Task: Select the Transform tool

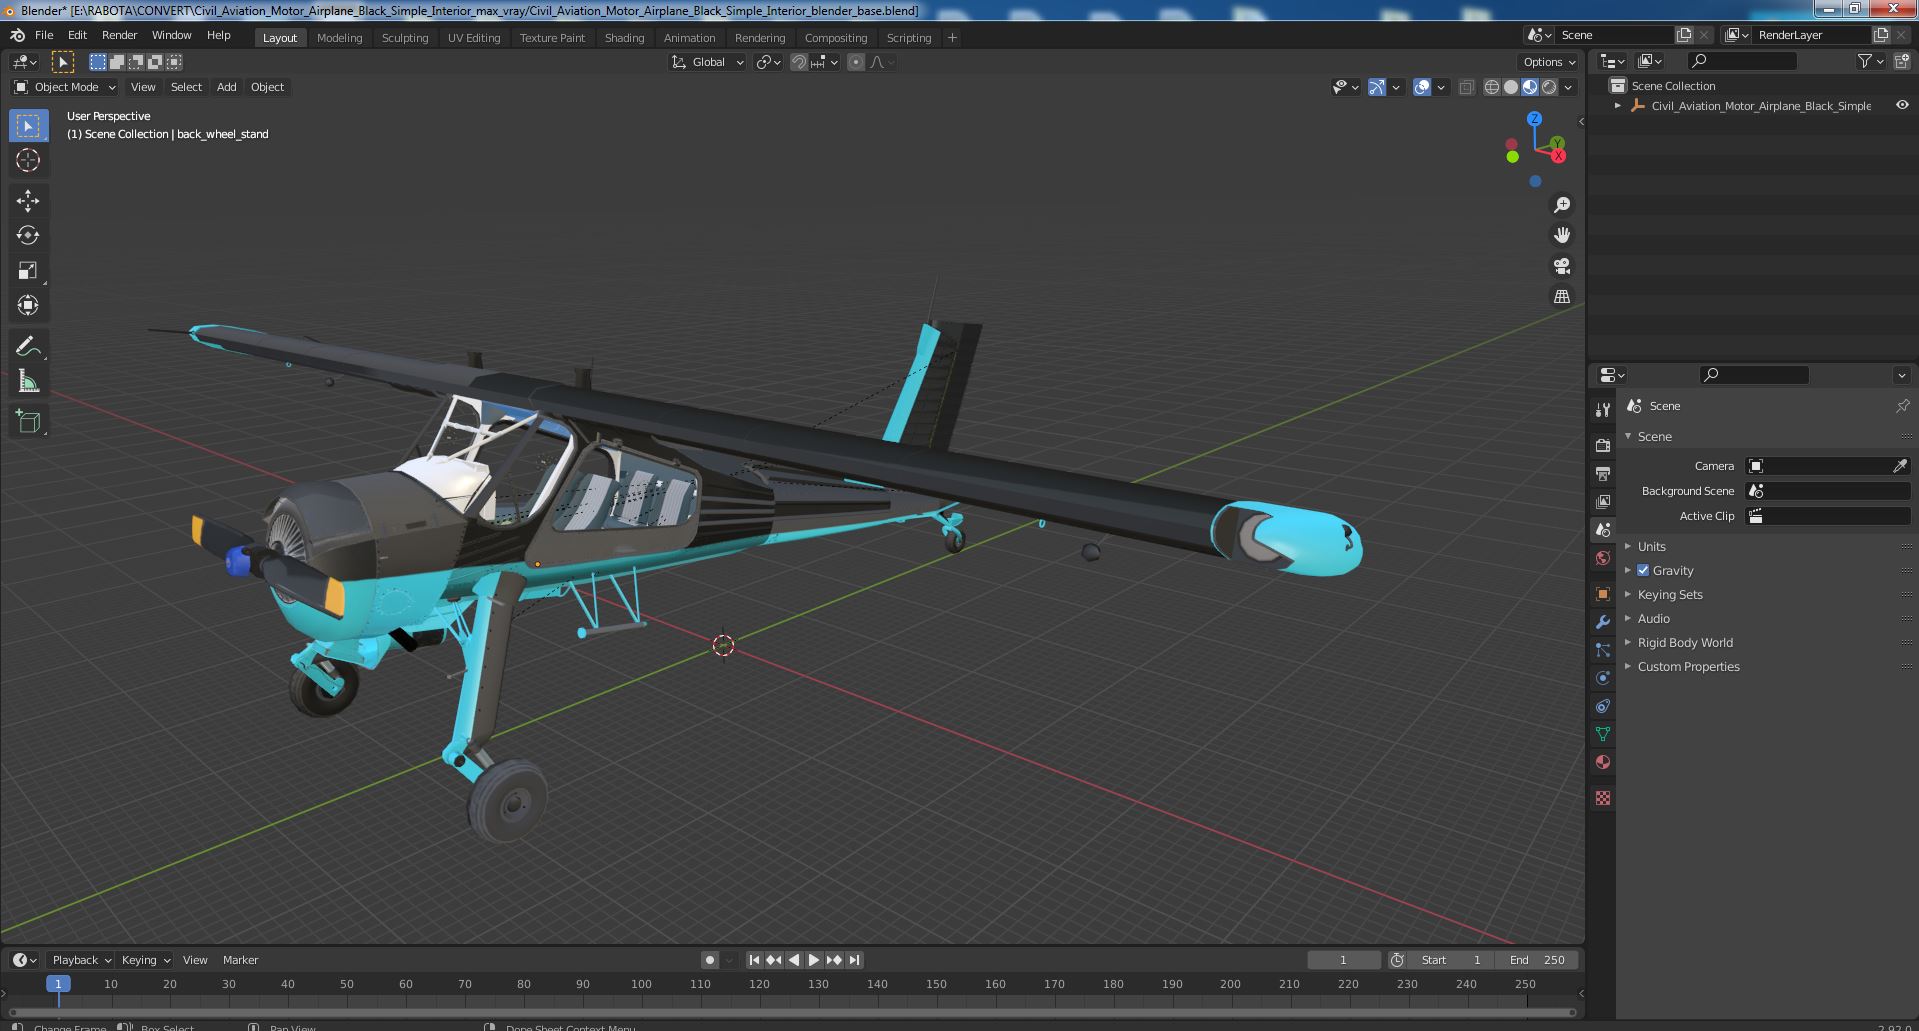Action: [x=28, y=306]
